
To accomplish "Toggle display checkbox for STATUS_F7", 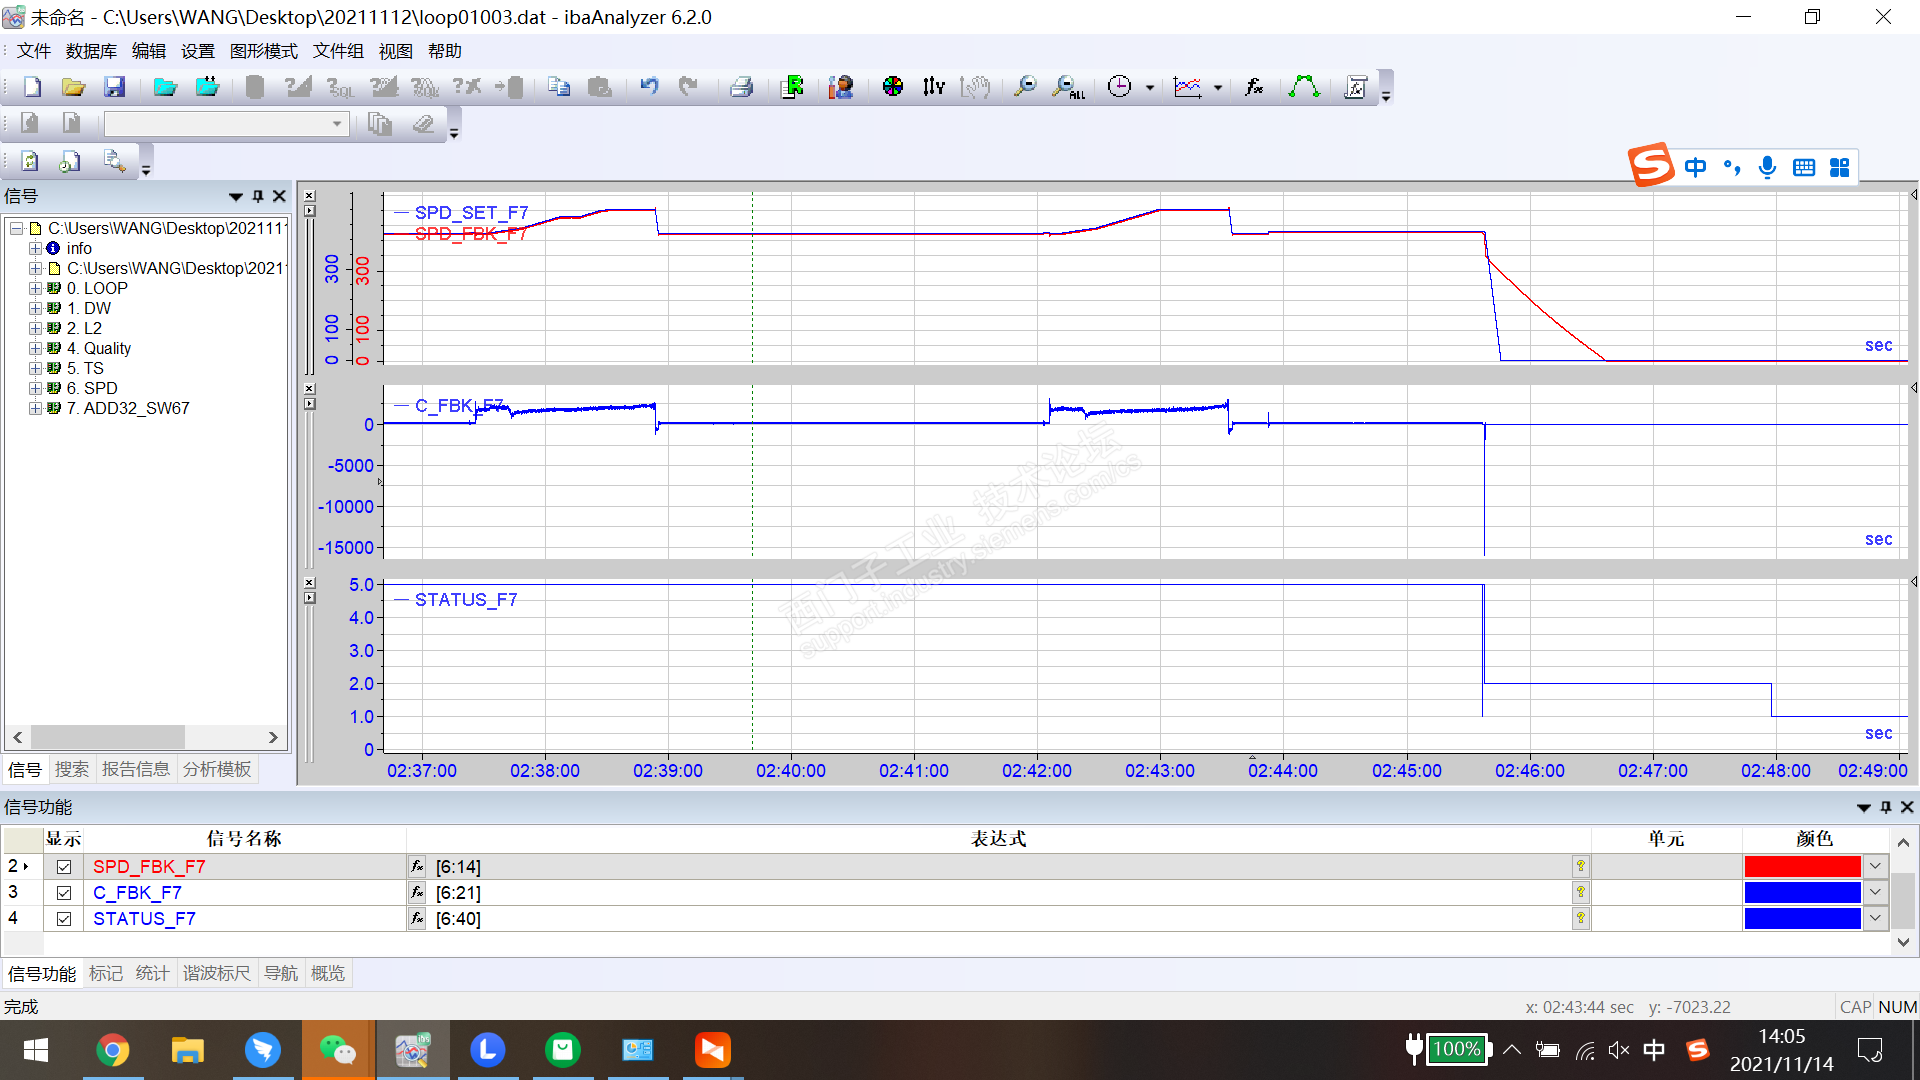I will point(64,919).
